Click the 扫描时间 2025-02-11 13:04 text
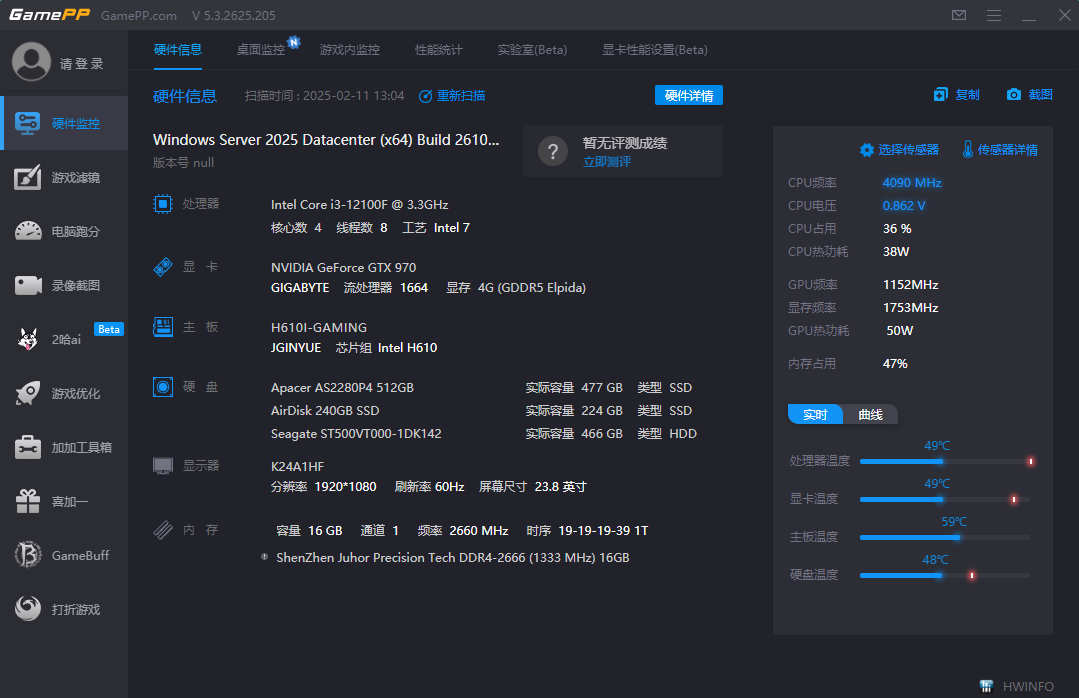 click(324, 96)
